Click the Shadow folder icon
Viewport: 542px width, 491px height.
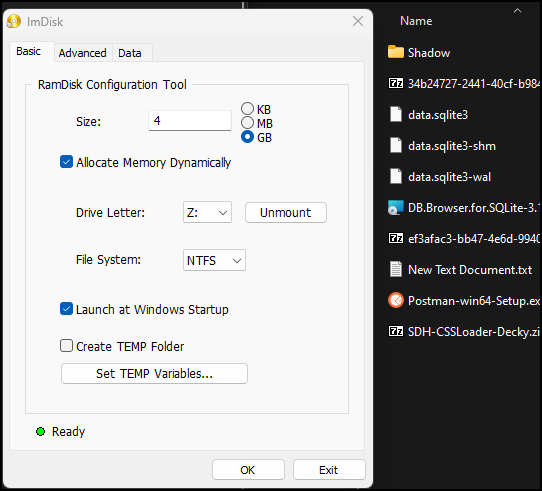395,52
